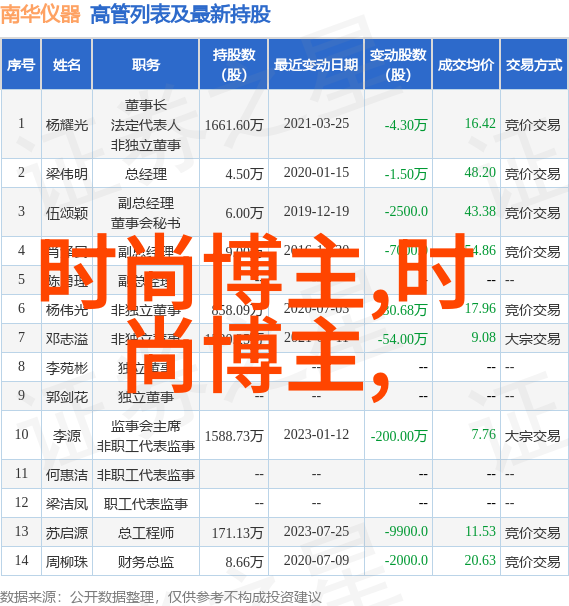Click the date 2023-01-12
The width and height of the screenshot is (569, 606).
click(x=316, y=434)
